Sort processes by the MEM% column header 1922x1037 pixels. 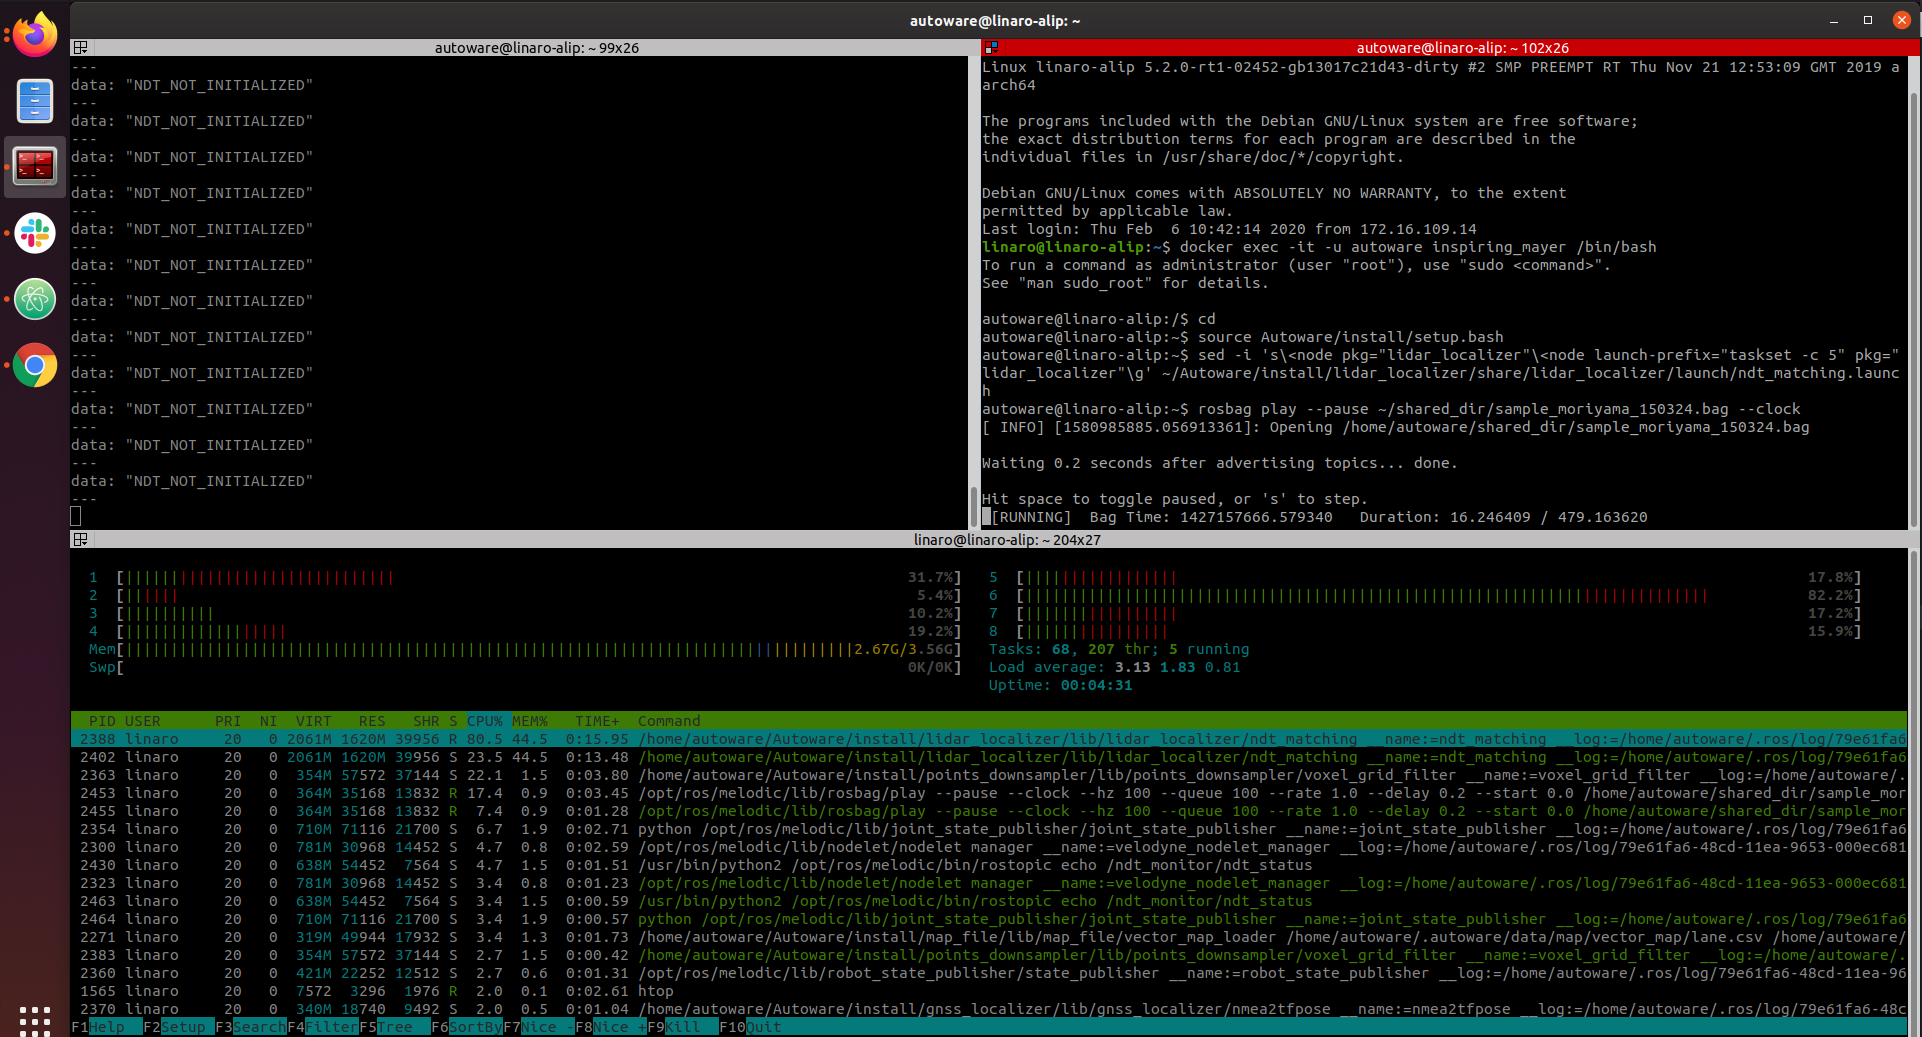(530, 721)
